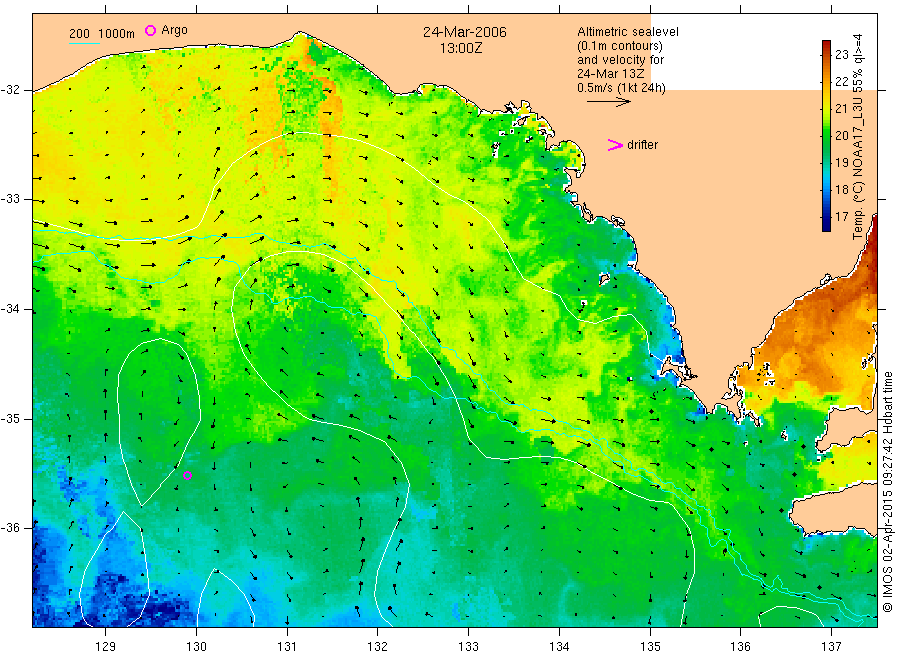Click the latitude label -35

tap(10, 418)
